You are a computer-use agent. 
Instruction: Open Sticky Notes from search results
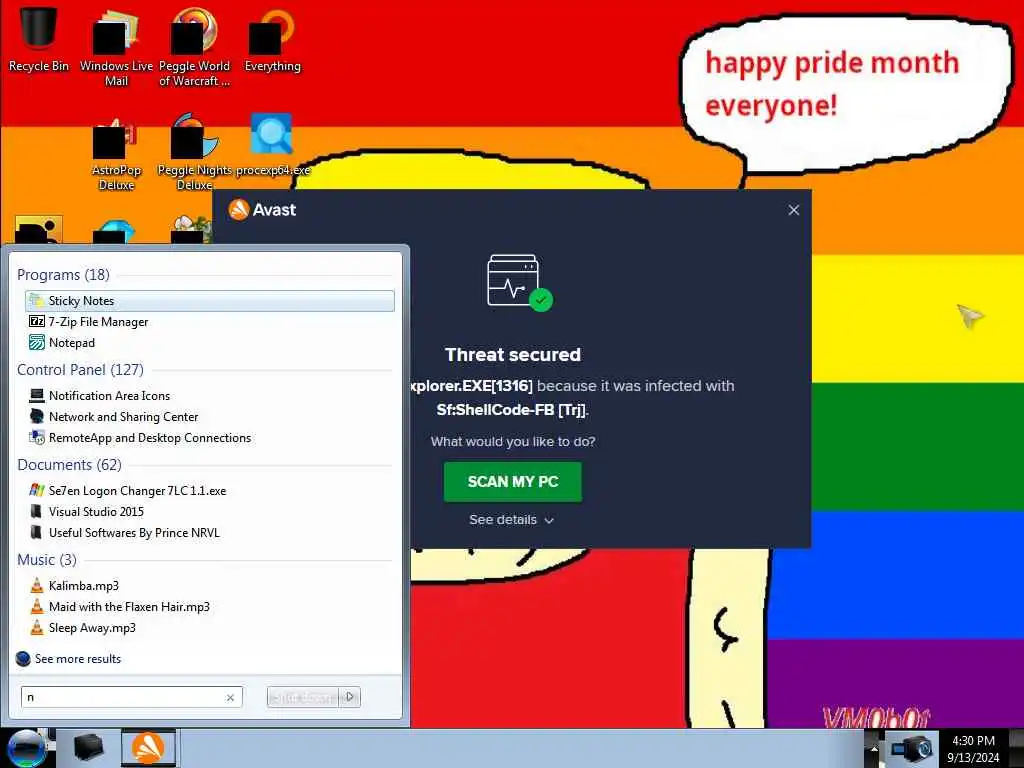(210, 301)
